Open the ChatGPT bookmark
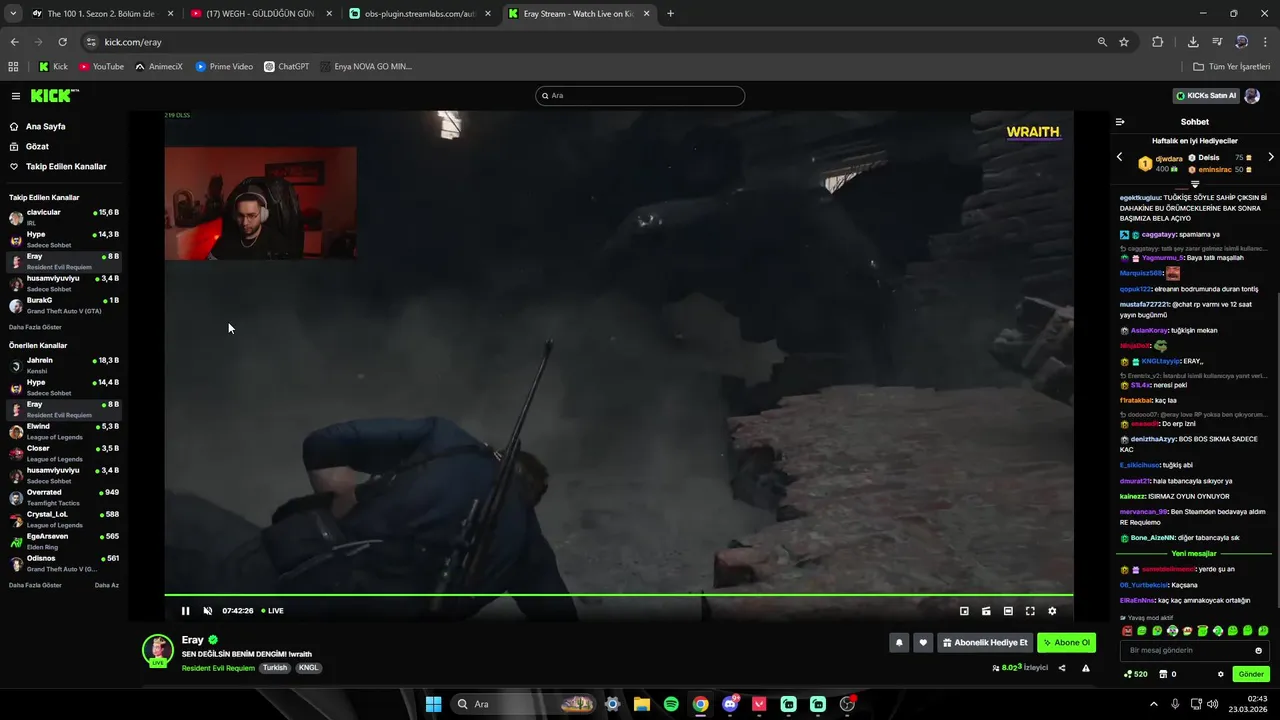Viewport: 1280px width, 720px height. 287,67
